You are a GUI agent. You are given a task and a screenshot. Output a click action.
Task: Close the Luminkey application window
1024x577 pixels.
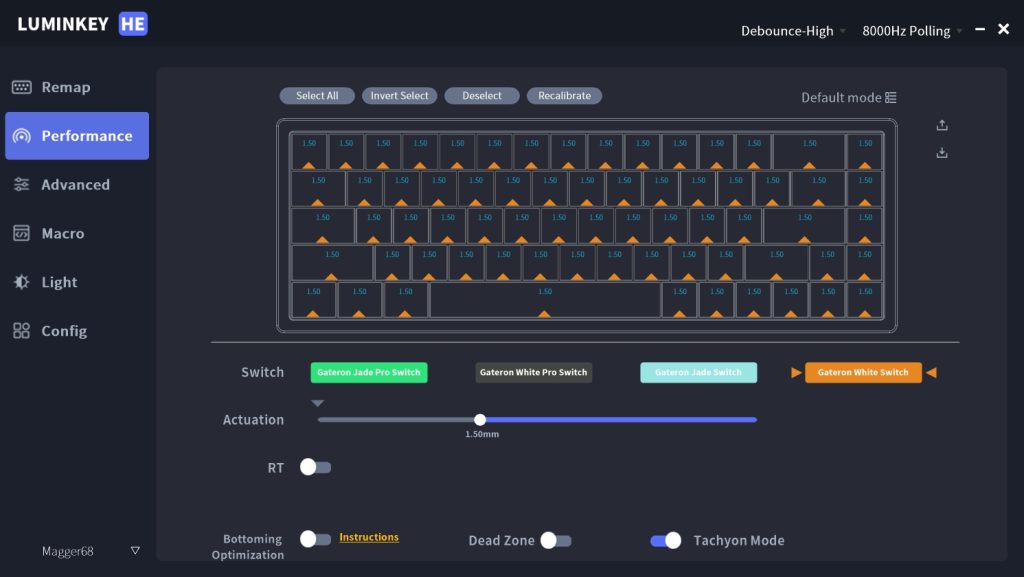(x=1004, y=29)
